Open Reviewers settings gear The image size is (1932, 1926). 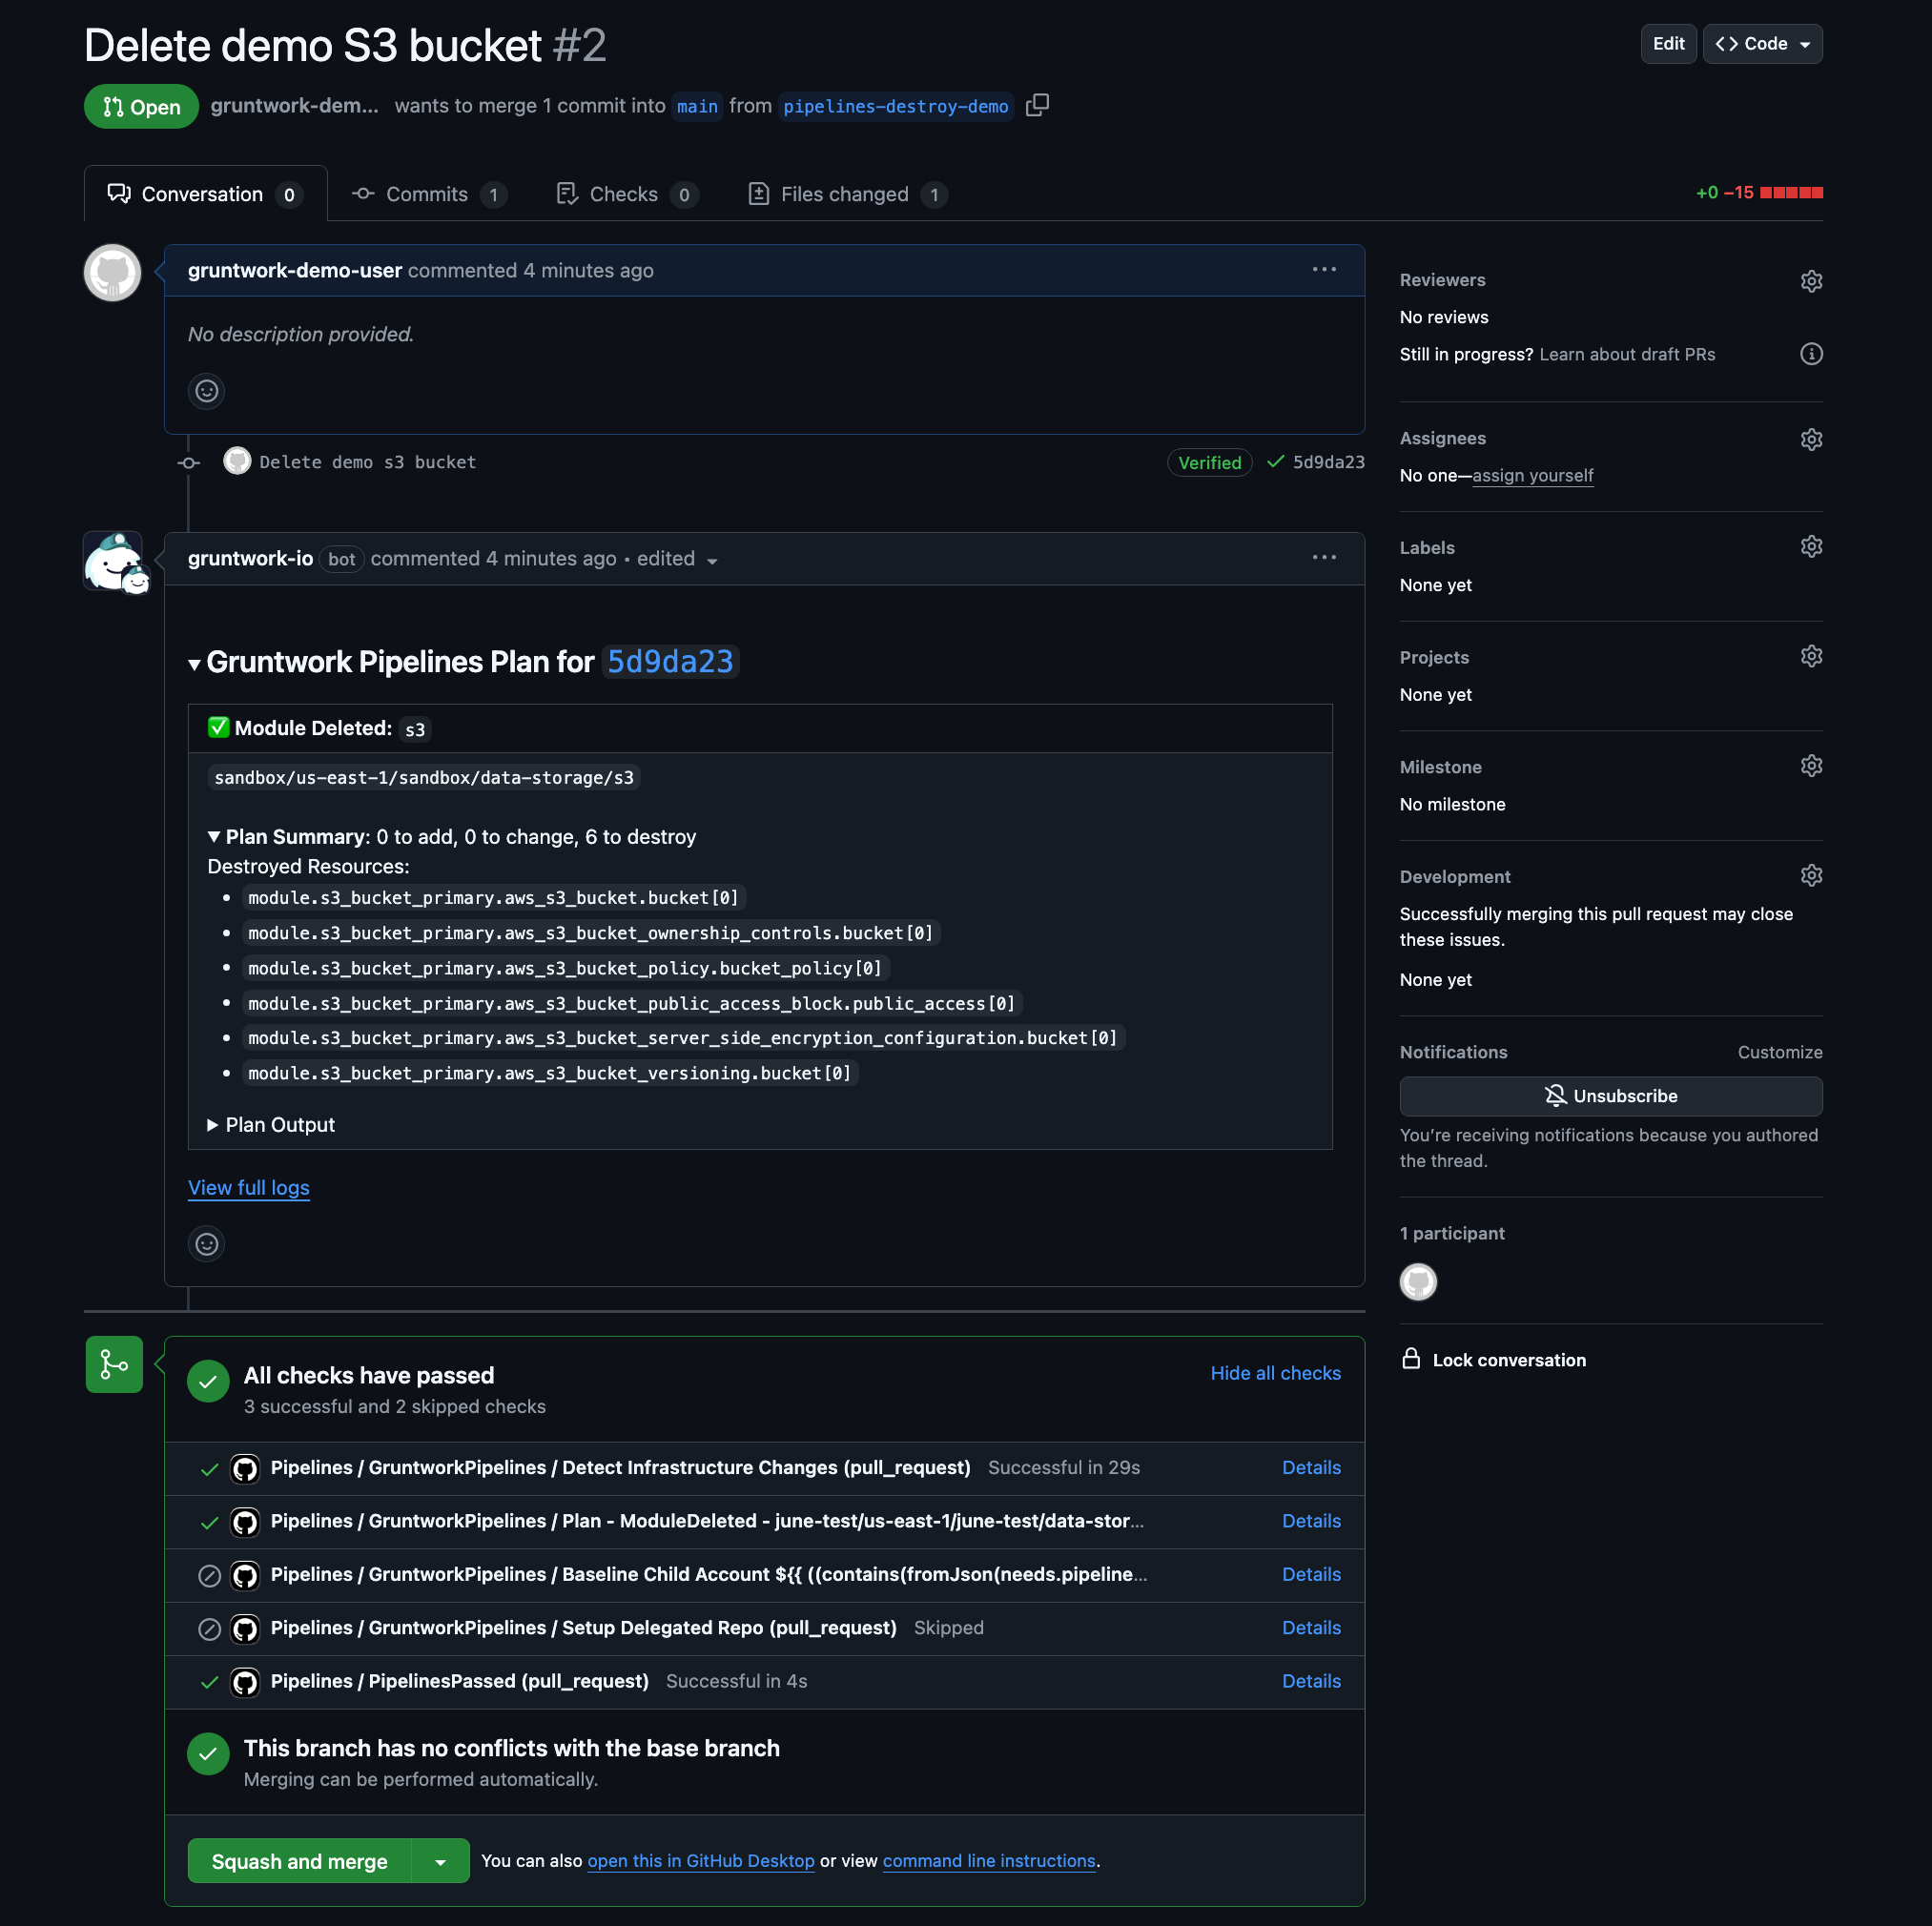1811,281
